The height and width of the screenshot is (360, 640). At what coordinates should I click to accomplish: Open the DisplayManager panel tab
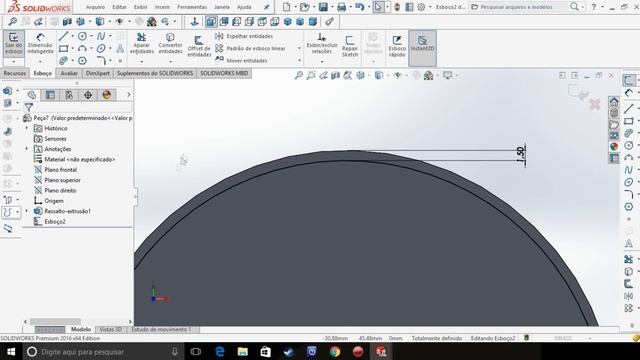tap(107, 95)
